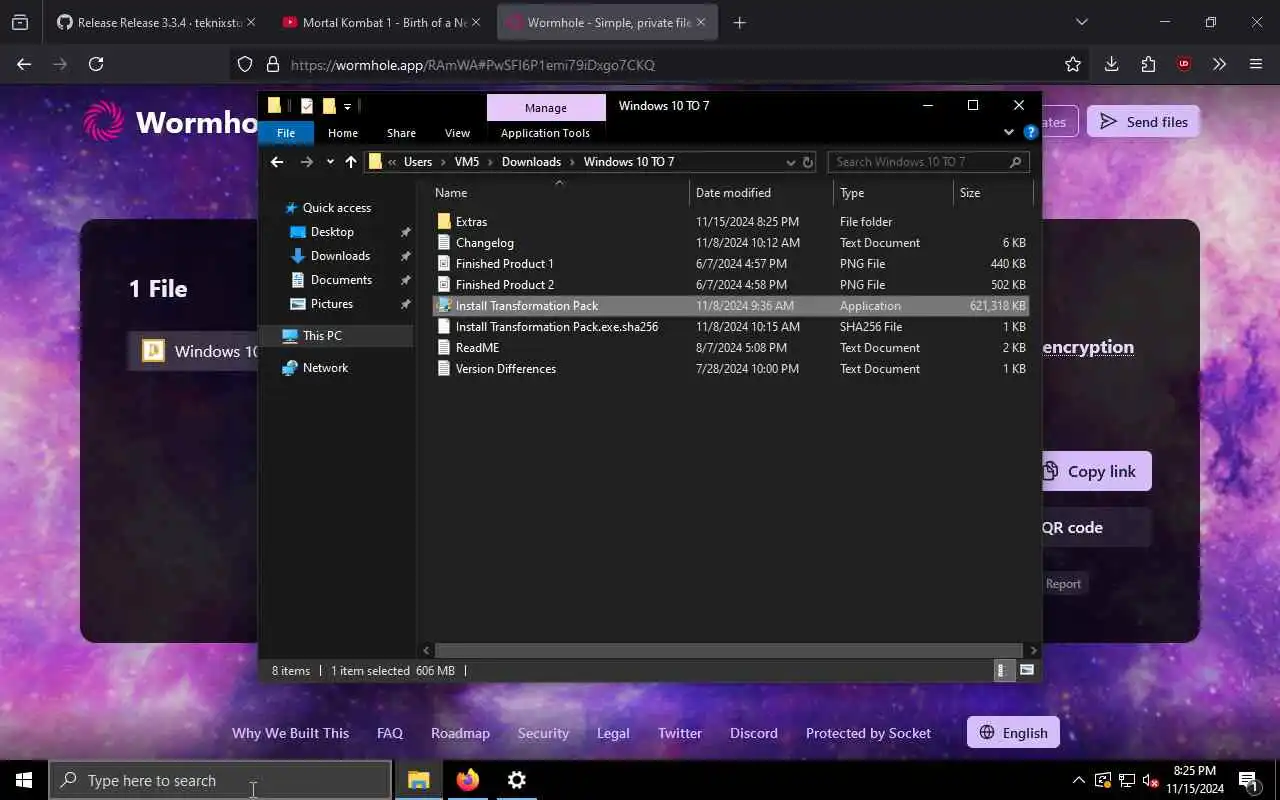List all Firefox tabs dropdown

(1081, 22)
